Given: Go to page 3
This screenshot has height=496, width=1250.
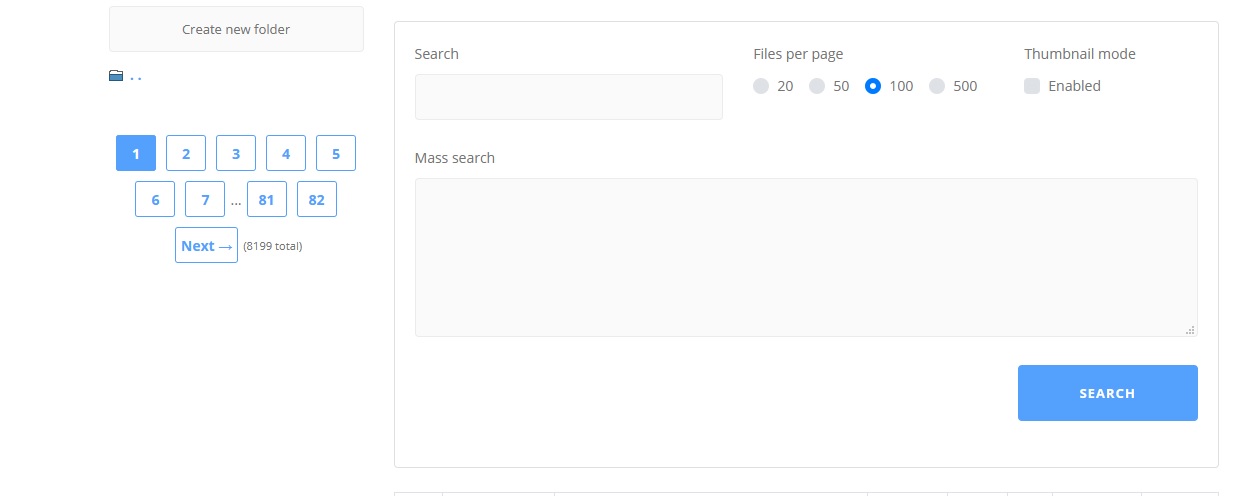Looking at the screenshot, I should click(x=236, y=153).
